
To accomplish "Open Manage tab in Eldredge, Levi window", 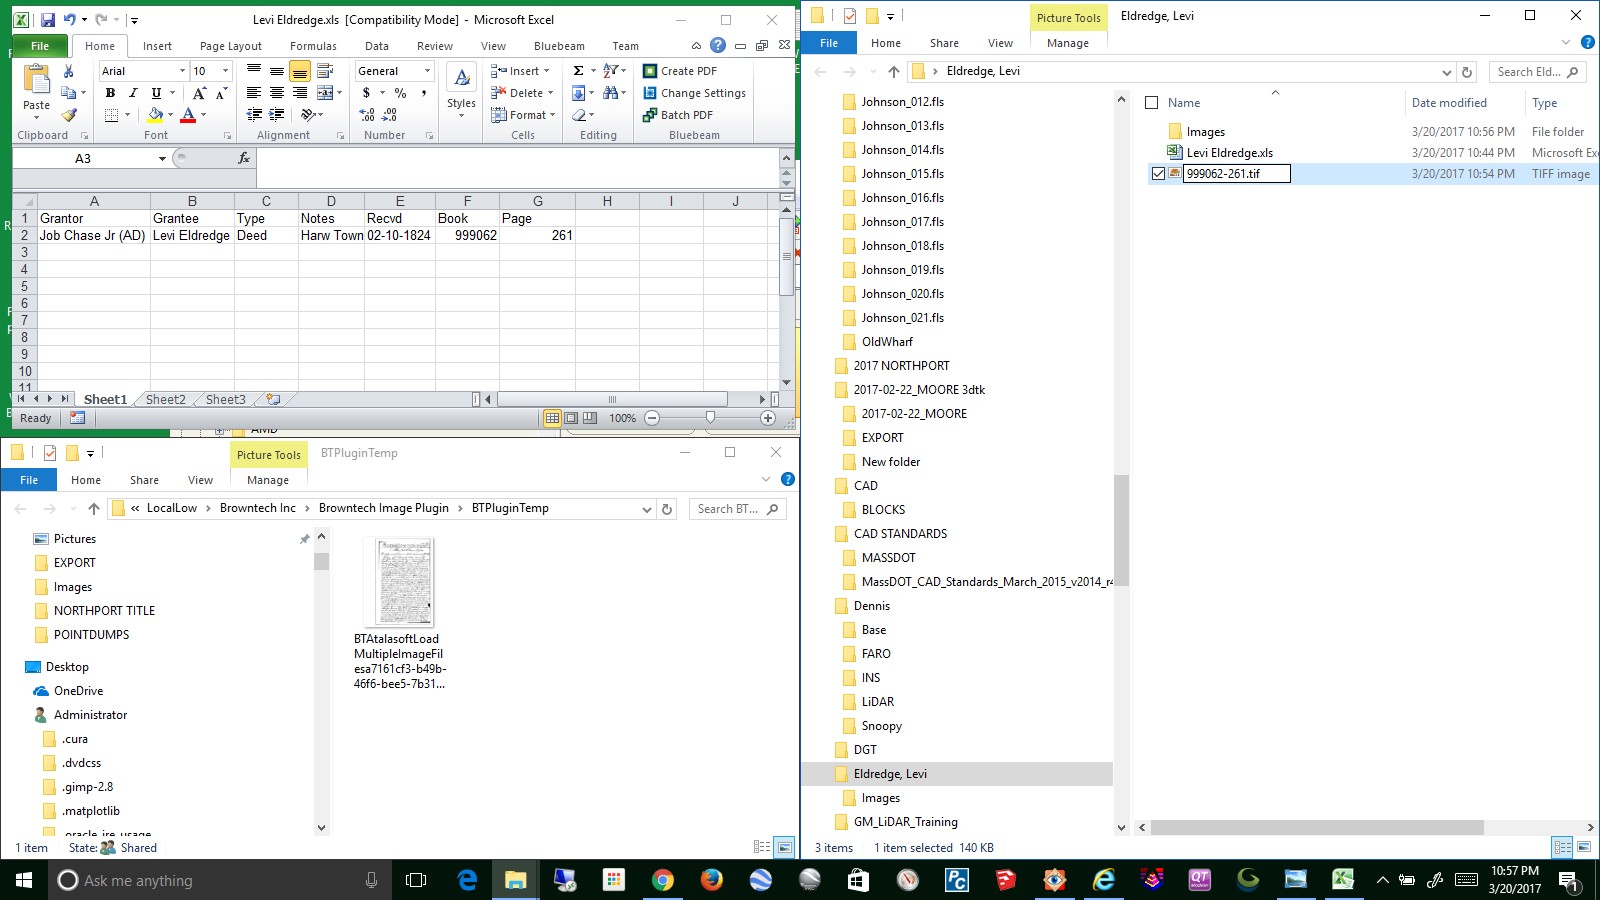I will [1068, 43].
